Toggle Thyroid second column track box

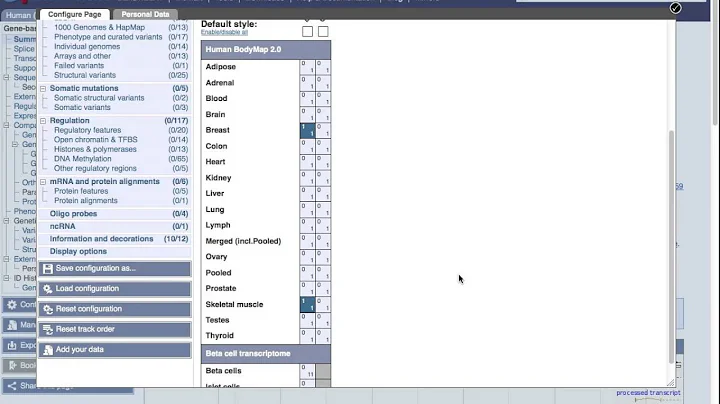tap(323, 336)
